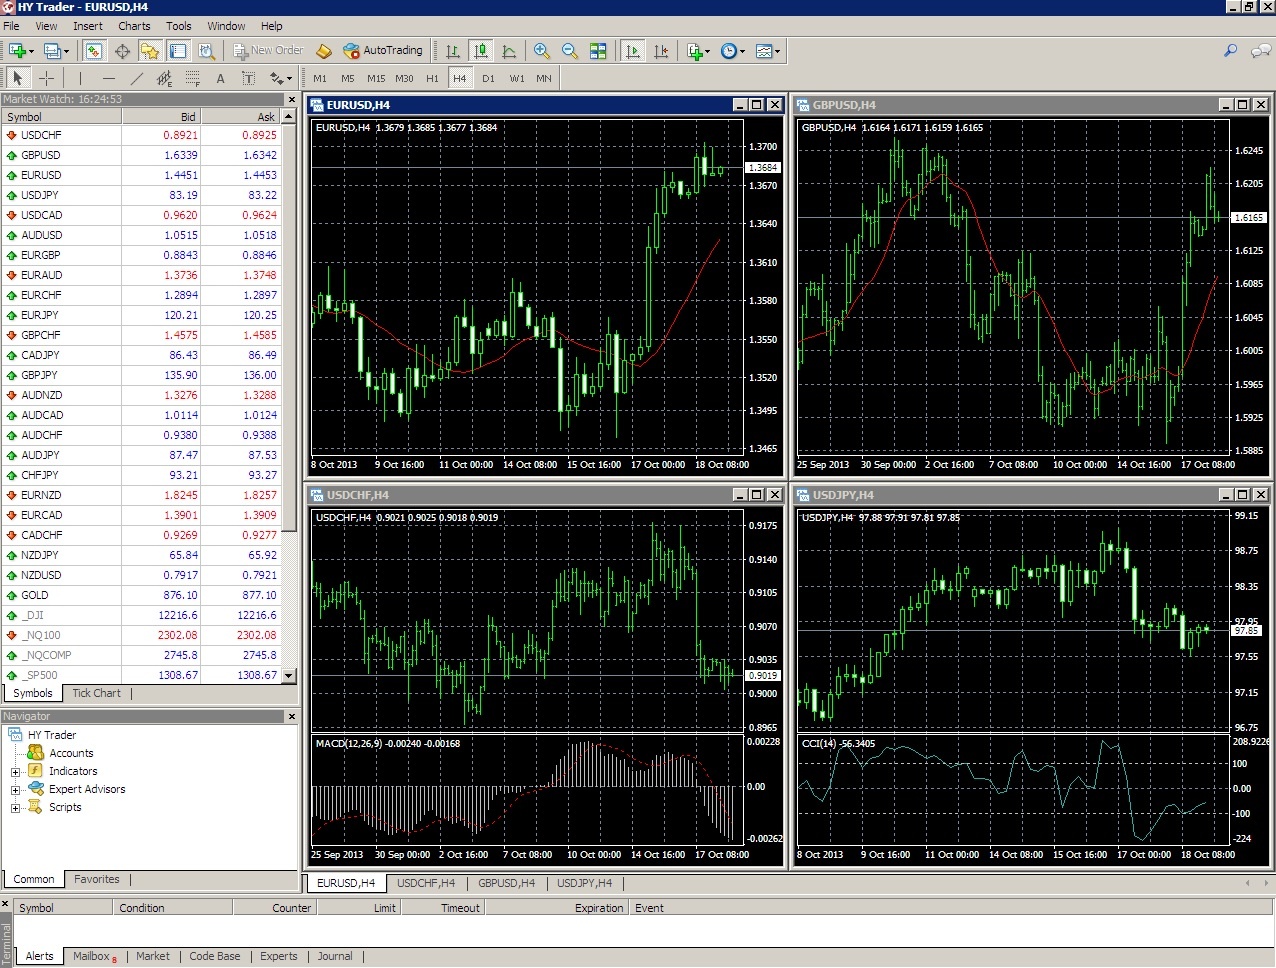
Task: Expand the Expert Advisors tree node
Action: pyautogui.click(x=16, y=790)
